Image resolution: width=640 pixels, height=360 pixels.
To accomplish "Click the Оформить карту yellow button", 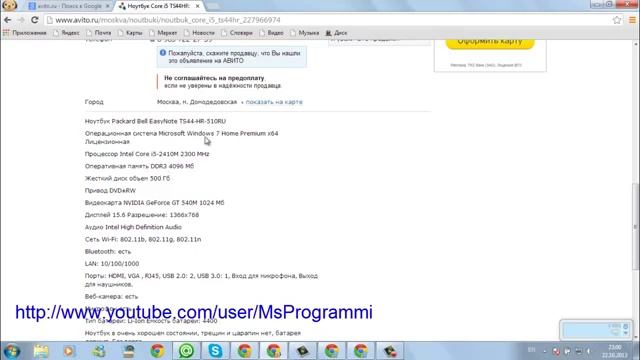I will pos(490,42).
